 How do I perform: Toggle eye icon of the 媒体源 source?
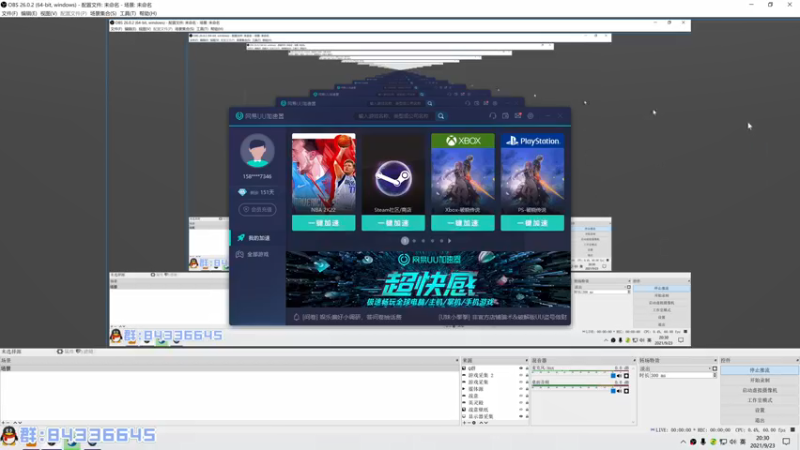[x=521, y=389]
